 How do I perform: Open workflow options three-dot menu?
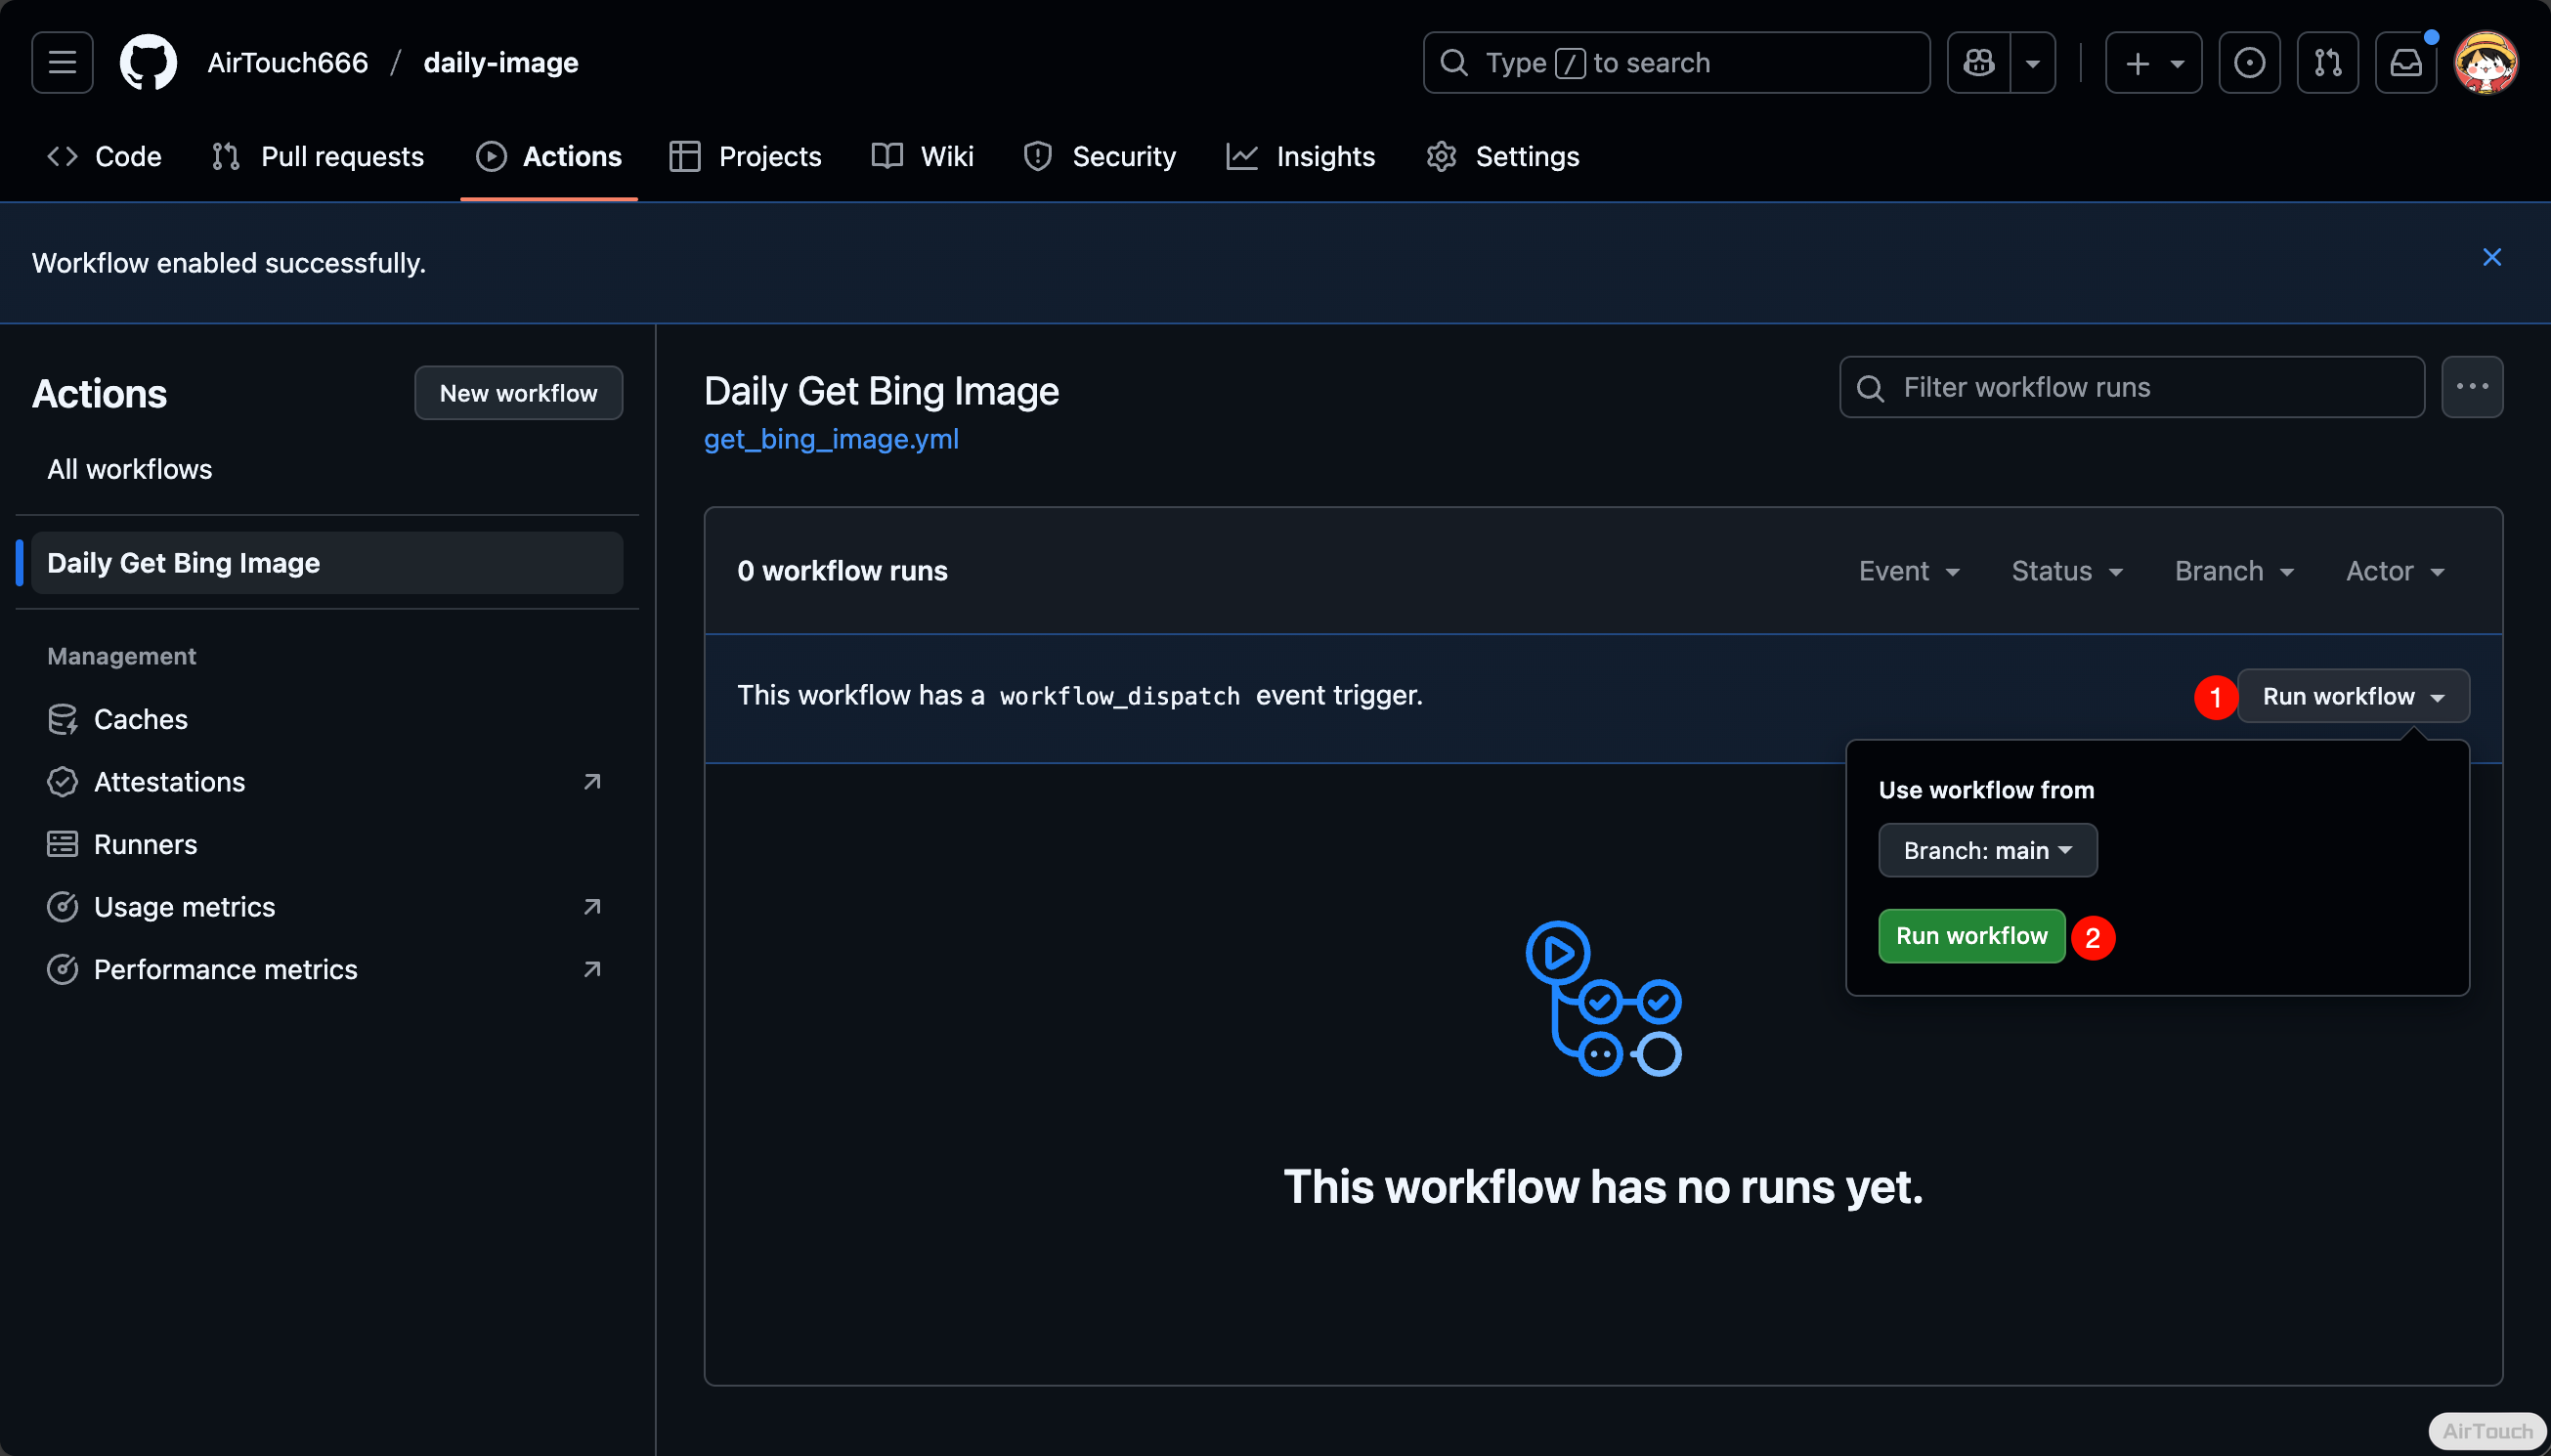point(2471,387)
